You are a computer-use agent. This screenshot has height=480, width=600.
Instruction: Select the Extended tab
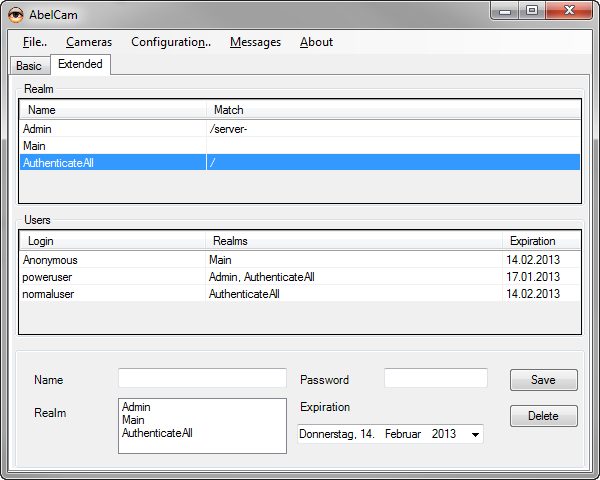pyautogui.click(x=80, y=64)
